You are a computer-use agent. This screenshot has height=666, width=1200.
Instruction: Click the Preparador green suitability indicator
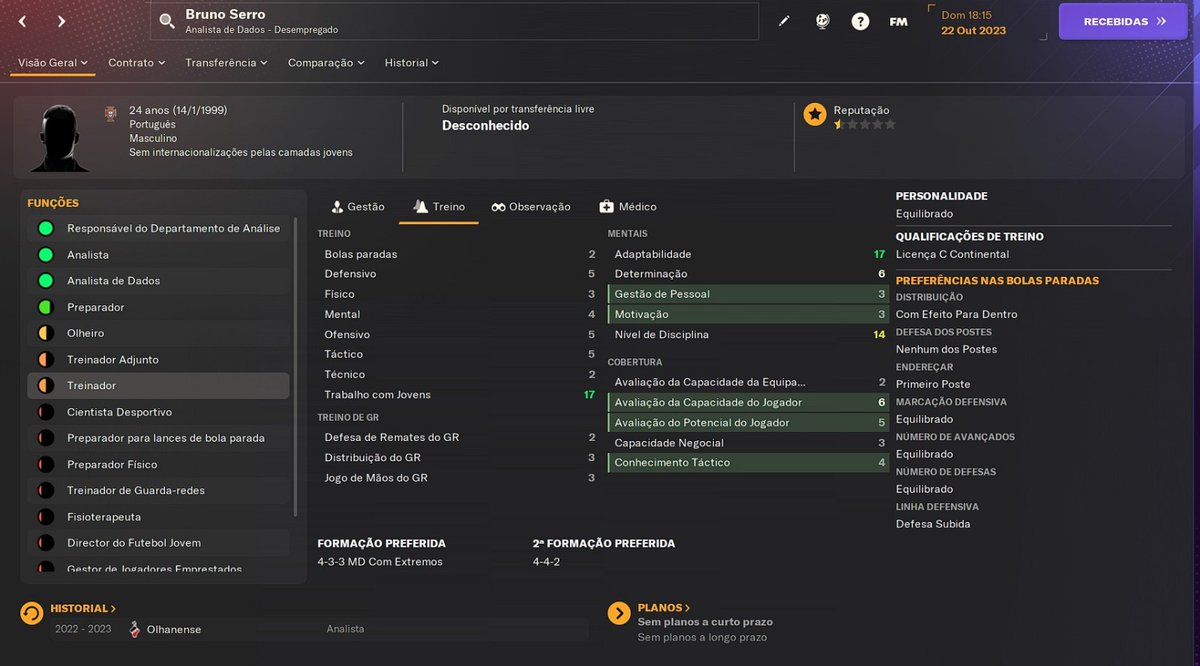pos(45,307)
